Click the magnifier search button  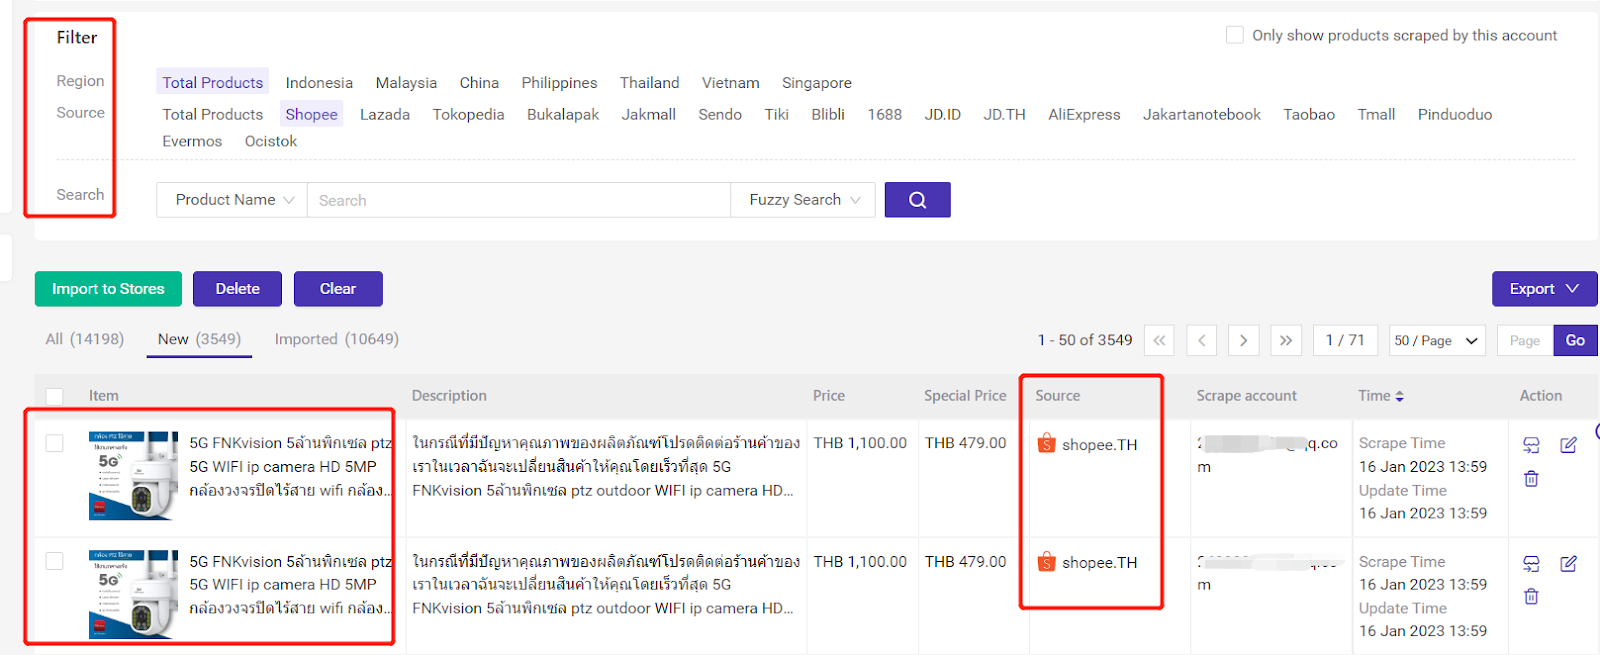coord(917,200)
